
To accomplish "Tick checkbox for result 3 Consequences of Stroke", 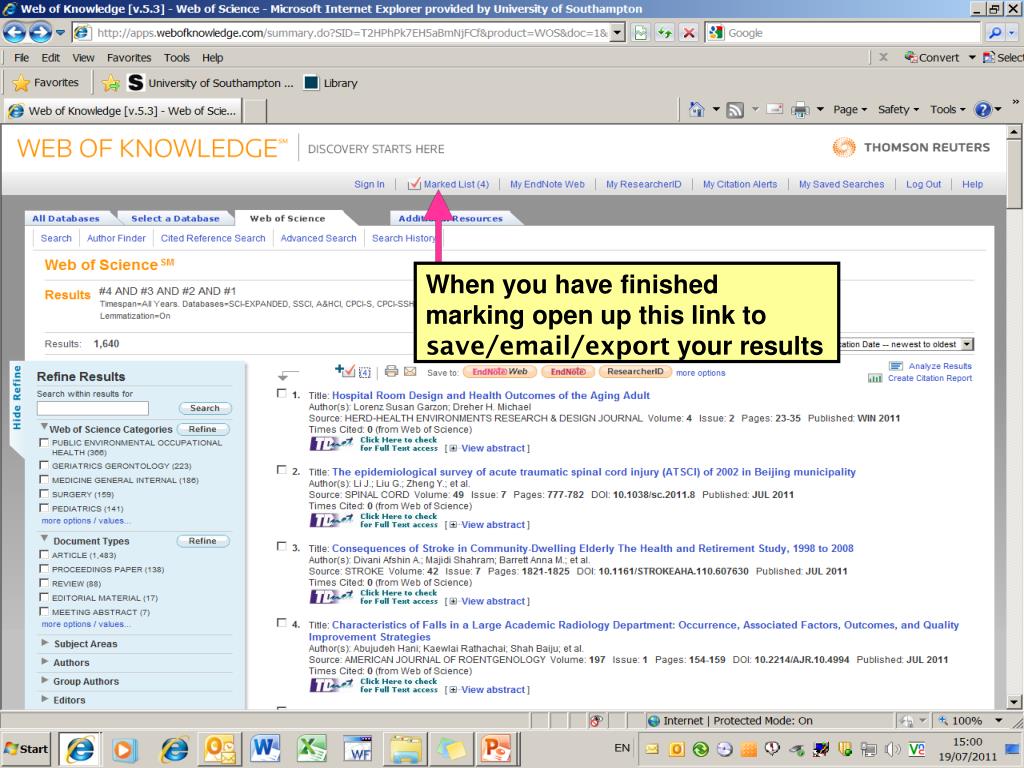I will coord(281,547).
